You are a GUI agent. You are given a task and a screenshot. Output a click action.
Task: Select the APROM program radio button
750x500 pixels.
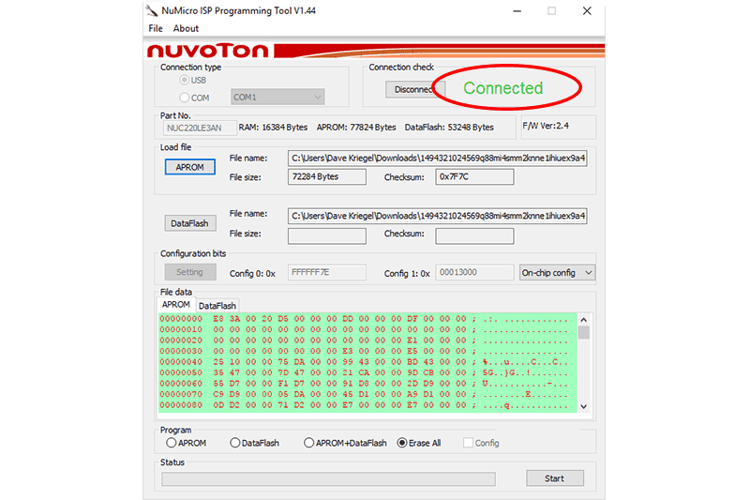(x=171, y=443)
